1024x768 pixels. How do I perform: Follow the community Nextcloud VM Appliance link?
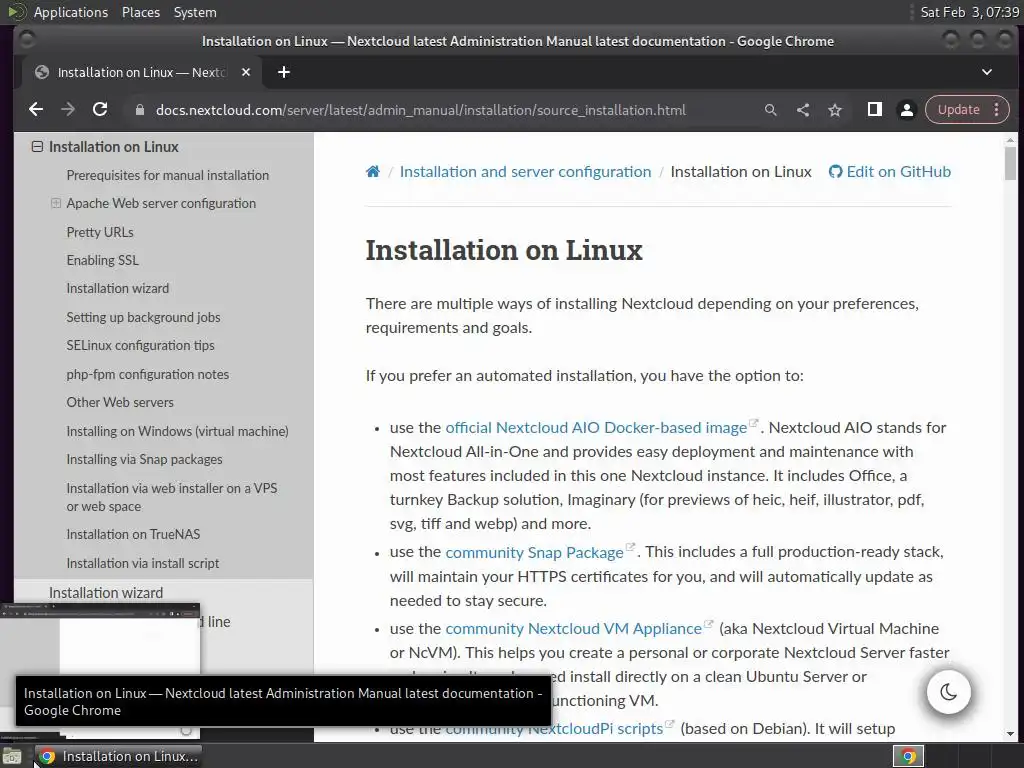573,629
